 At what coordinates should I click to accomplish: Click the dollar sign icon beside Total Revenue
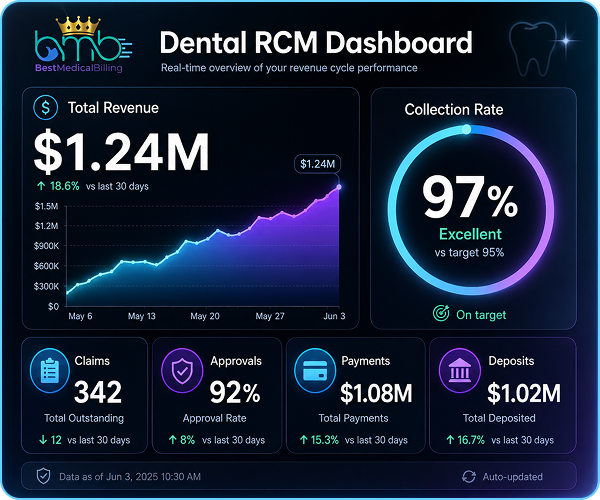[x=46, y=107]
